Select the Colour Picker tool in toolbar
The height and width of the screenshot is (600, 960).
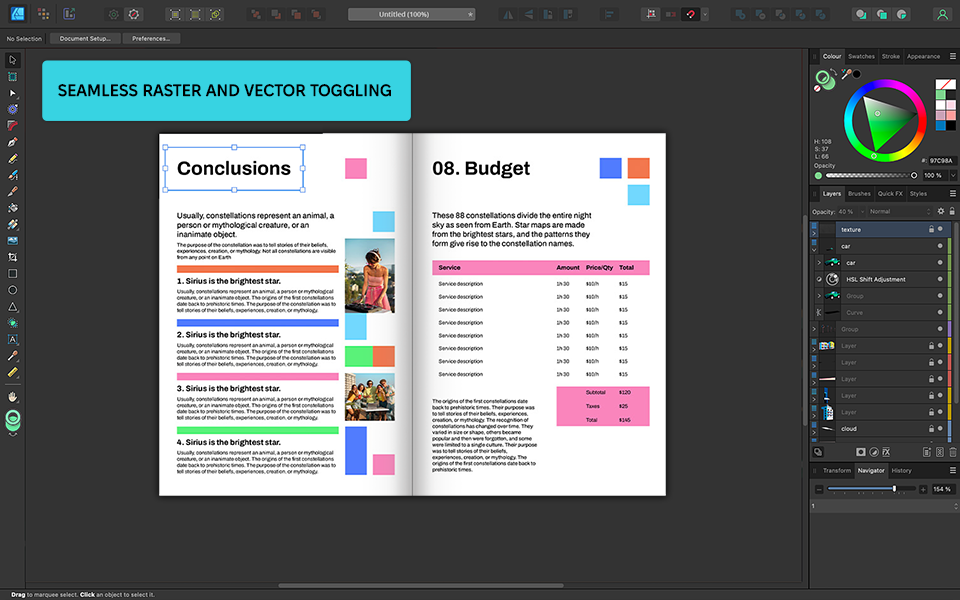(12, 356)
